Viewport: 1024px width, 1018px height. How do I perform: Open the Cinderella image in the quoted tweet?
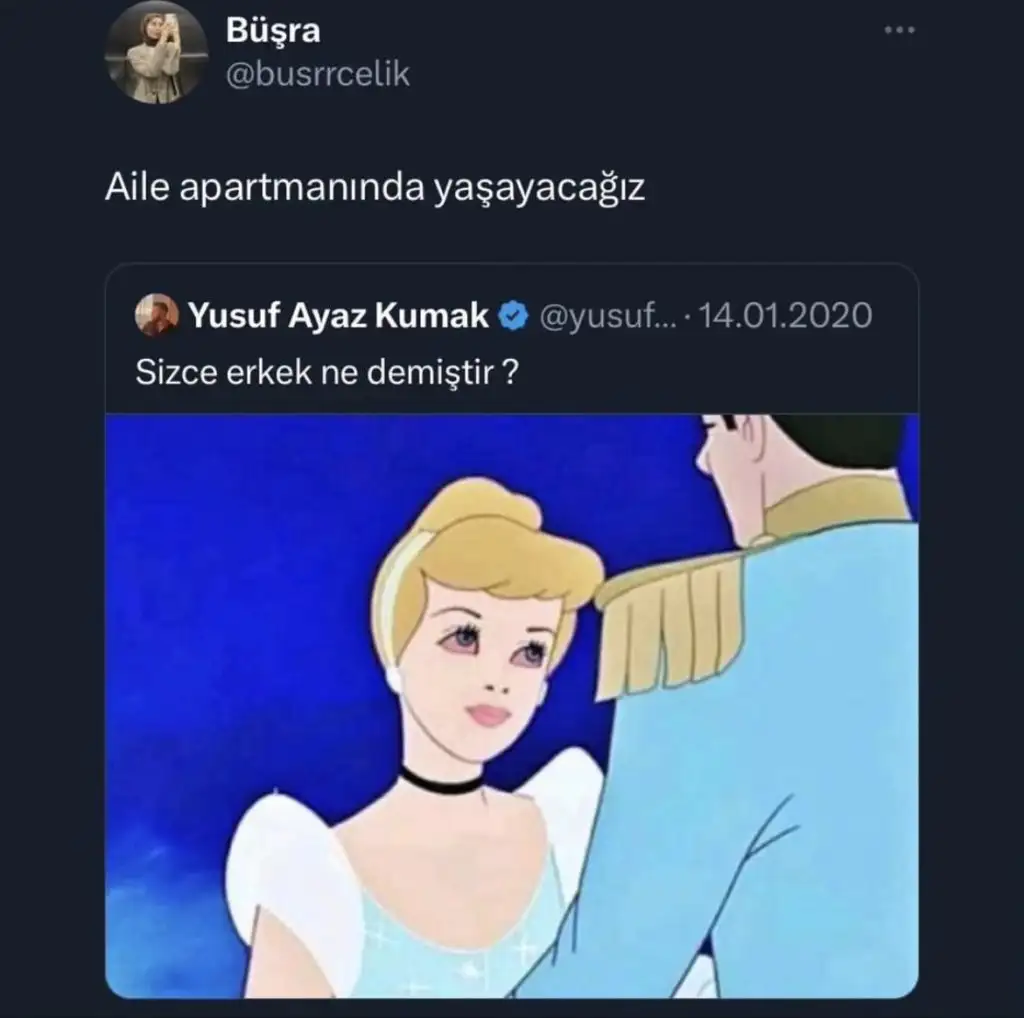512,705
